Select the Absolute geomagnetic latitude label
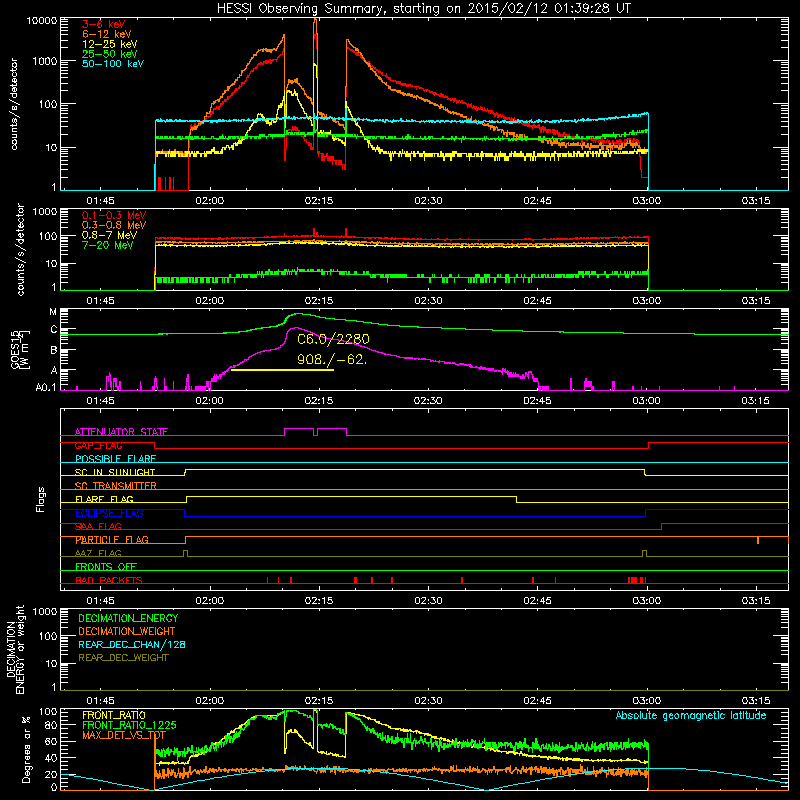 pyautogui.click(x=691, y=715)
